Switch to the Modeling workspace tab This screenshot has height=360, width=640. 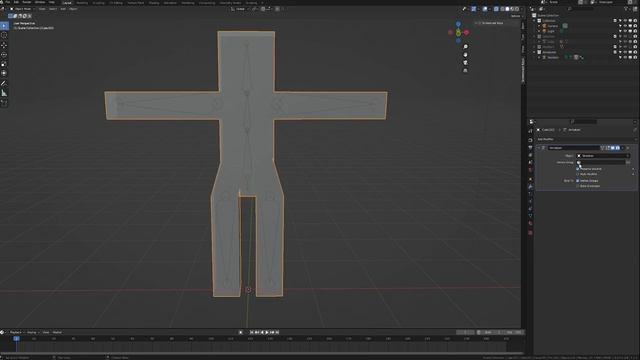(82, 2)
